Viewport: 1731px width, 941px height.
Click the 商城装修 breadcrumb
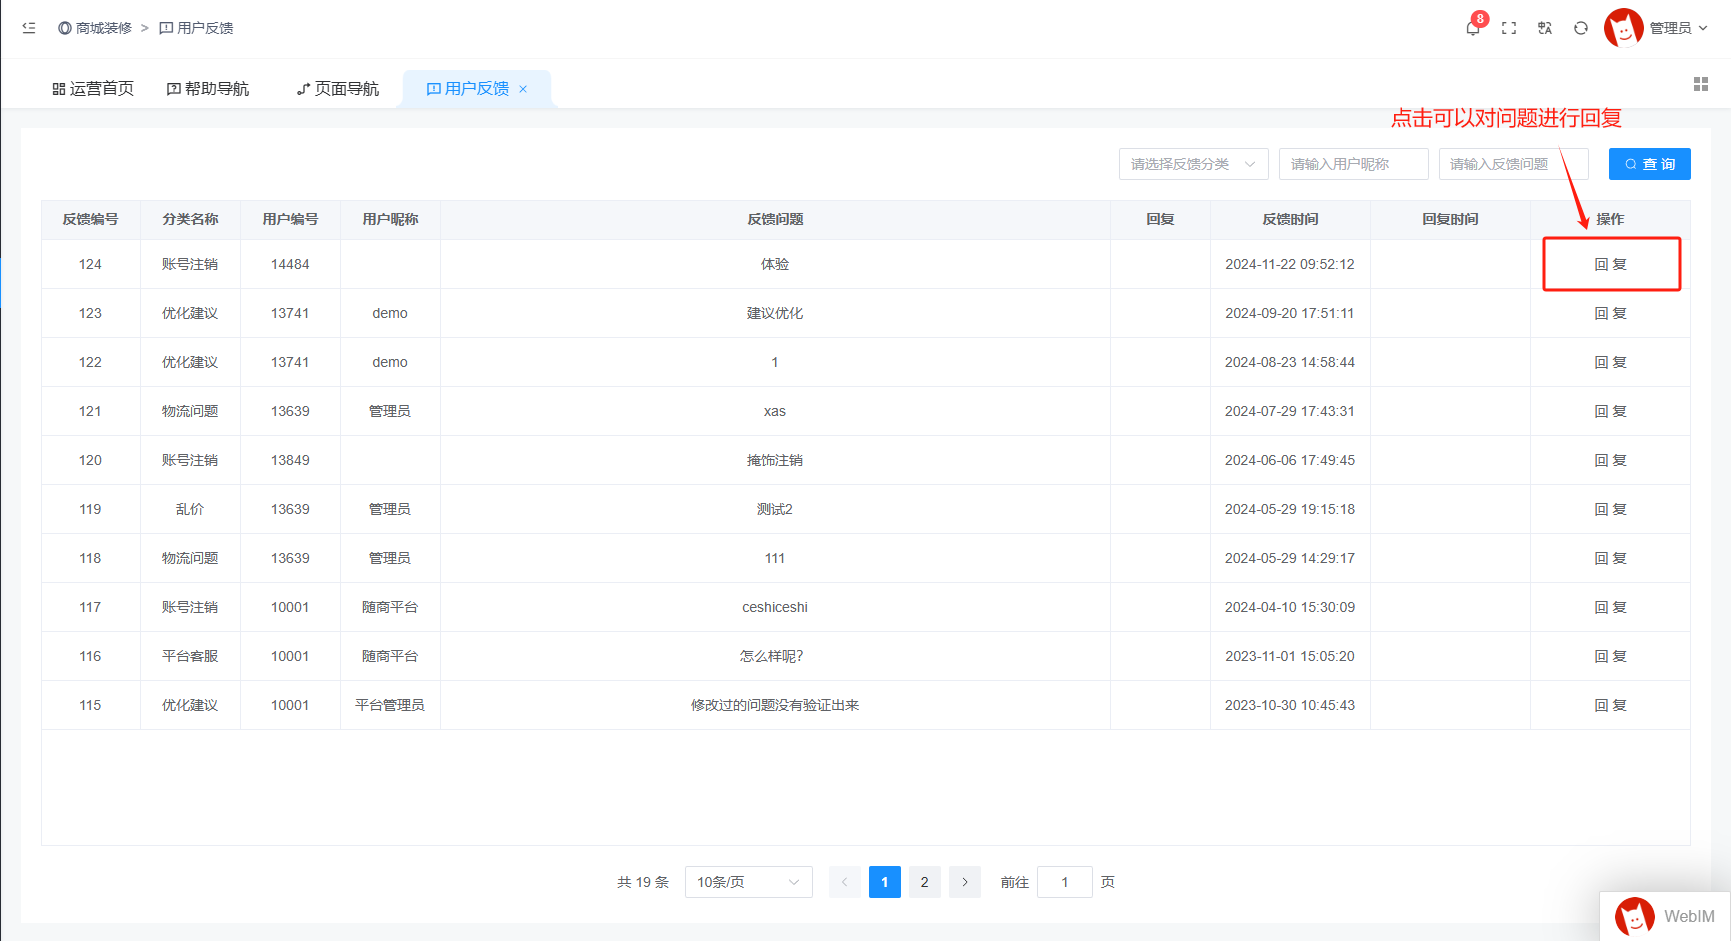coord(96,28)
